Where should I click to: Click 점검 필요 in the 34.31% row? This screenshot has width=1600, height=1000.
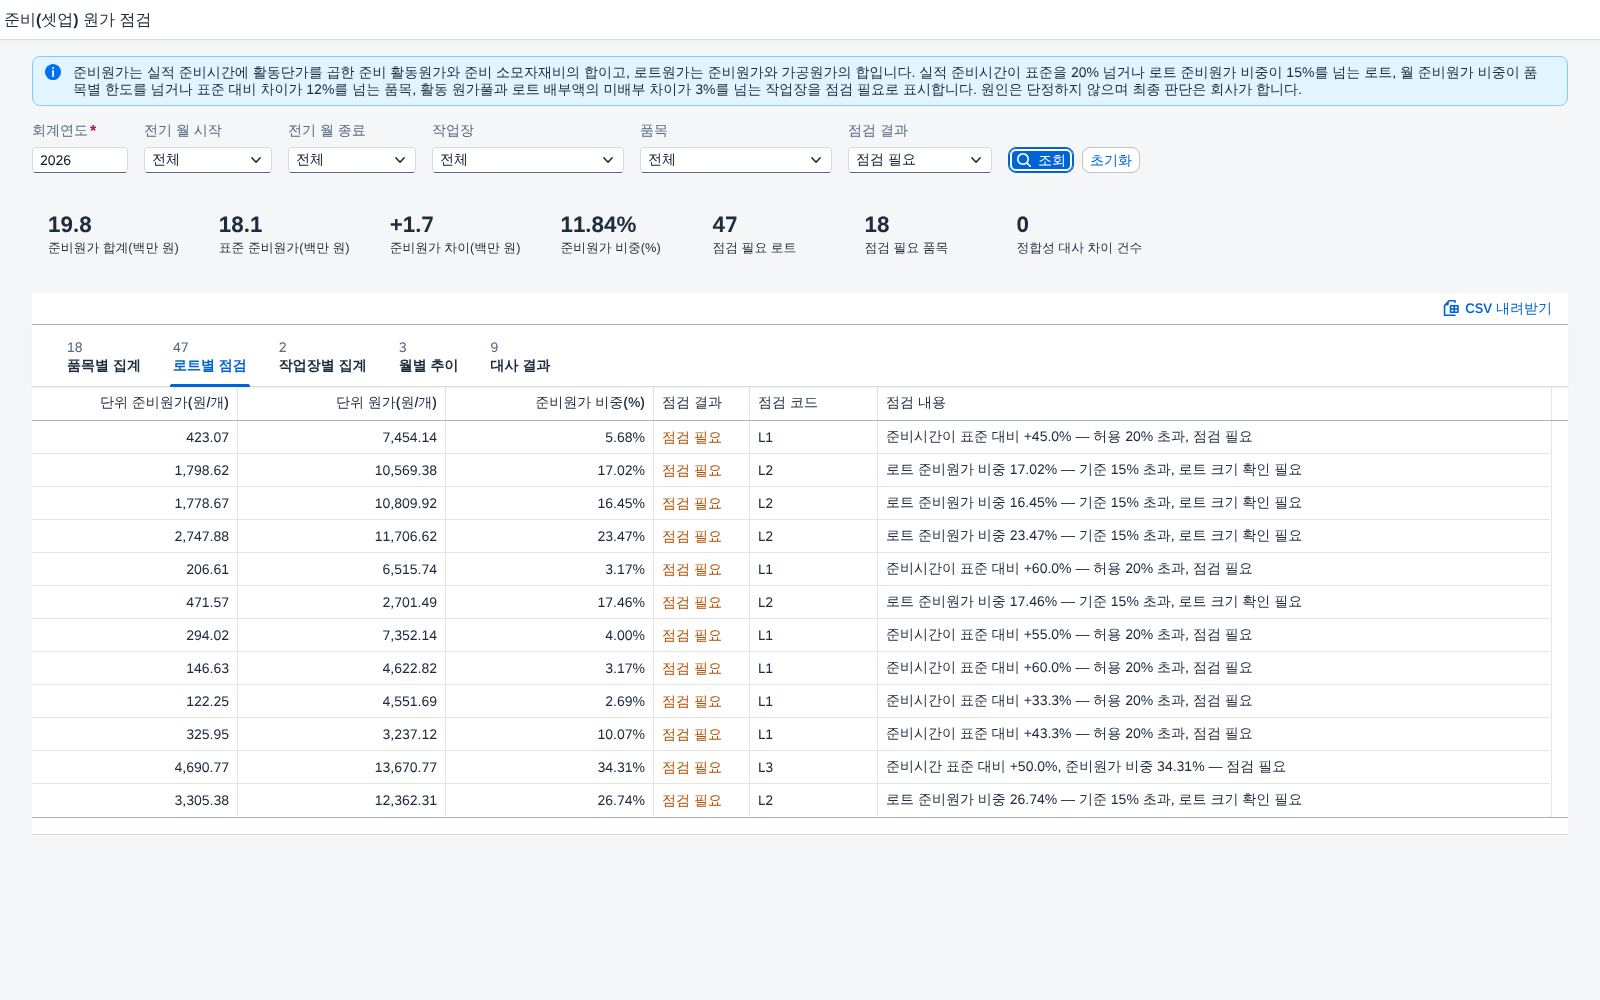pyautogui.click(x=692, y=767)
